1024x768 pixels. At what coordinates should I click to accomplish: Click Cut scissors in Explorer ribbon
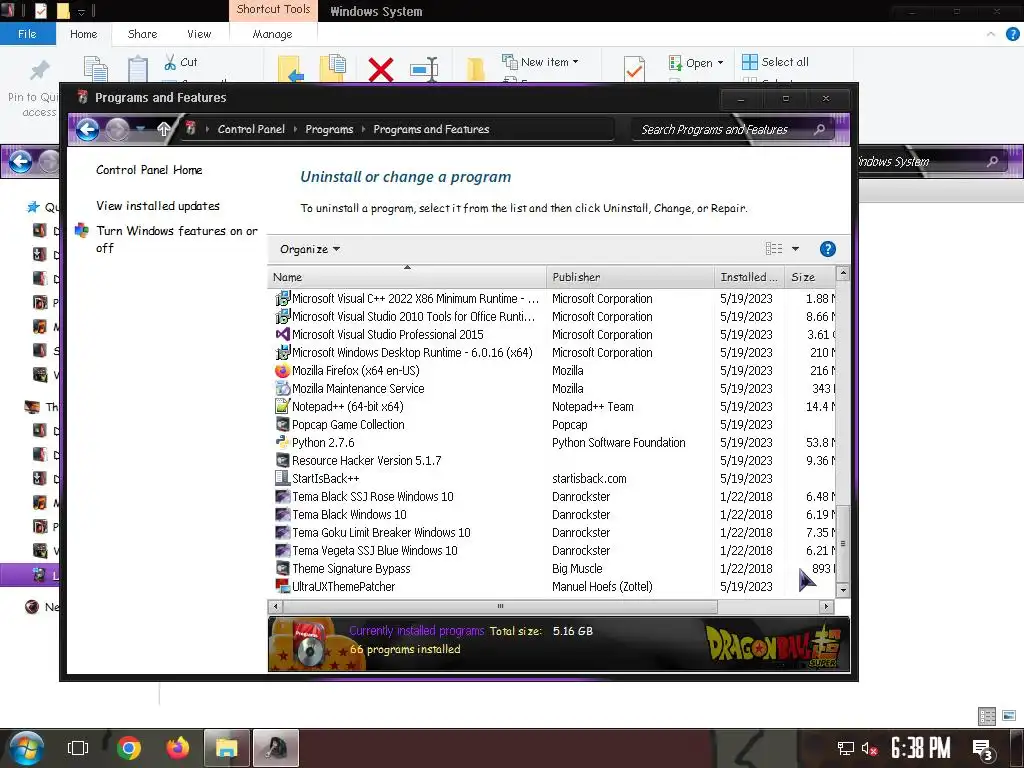[x=170, y=62]
